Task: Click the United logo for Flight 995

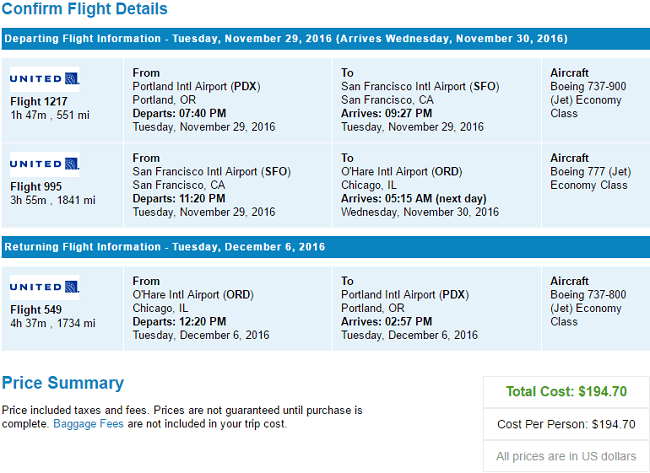Action: click(44, 164)
